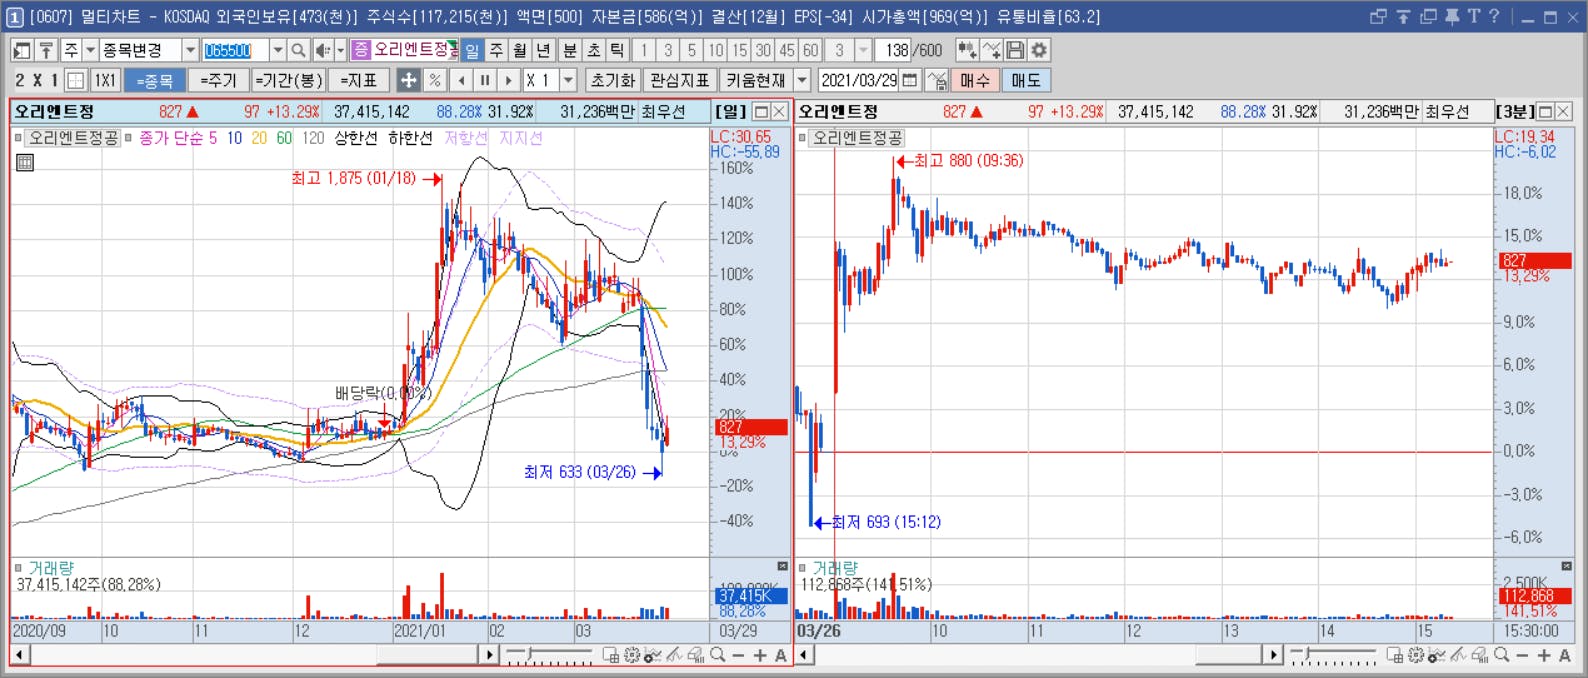The width and height of the screenshot is (1588, 678).
Task: Open the chart settings gear in the top toolbar
Action: 1040,50
